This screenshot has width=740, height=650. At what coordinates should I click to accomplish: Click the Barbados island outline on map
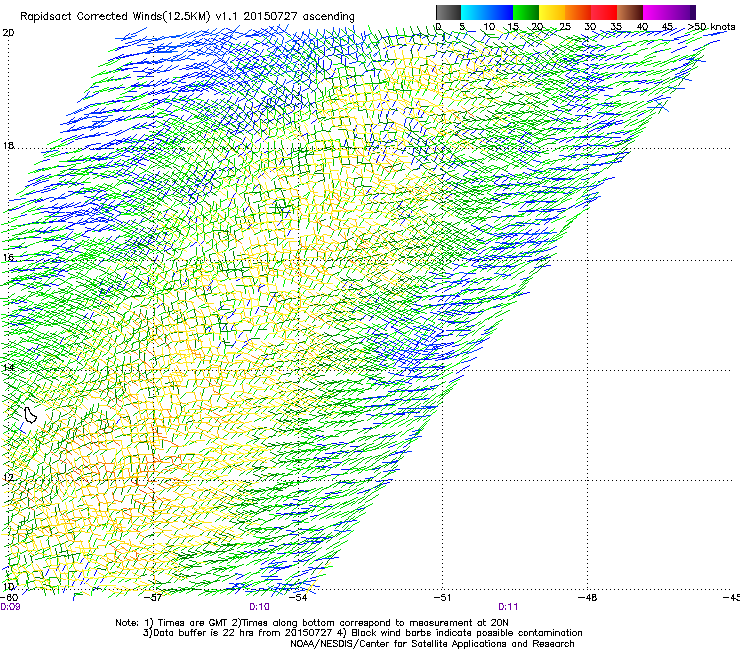(x=31, y=415)
